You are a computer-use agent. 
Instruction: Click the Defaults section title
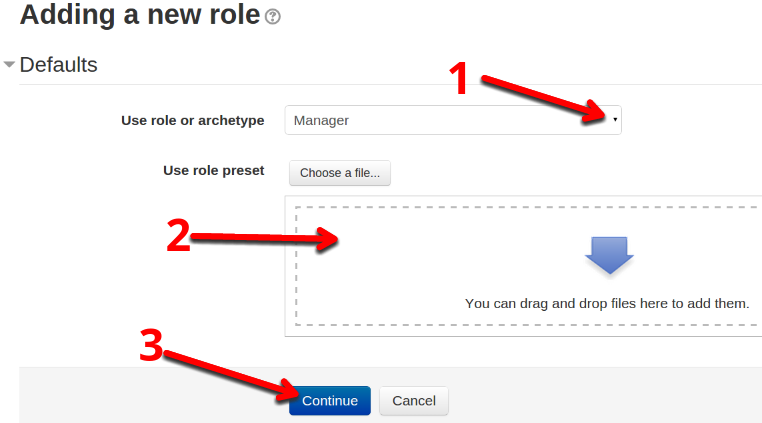tap(58, 65)
